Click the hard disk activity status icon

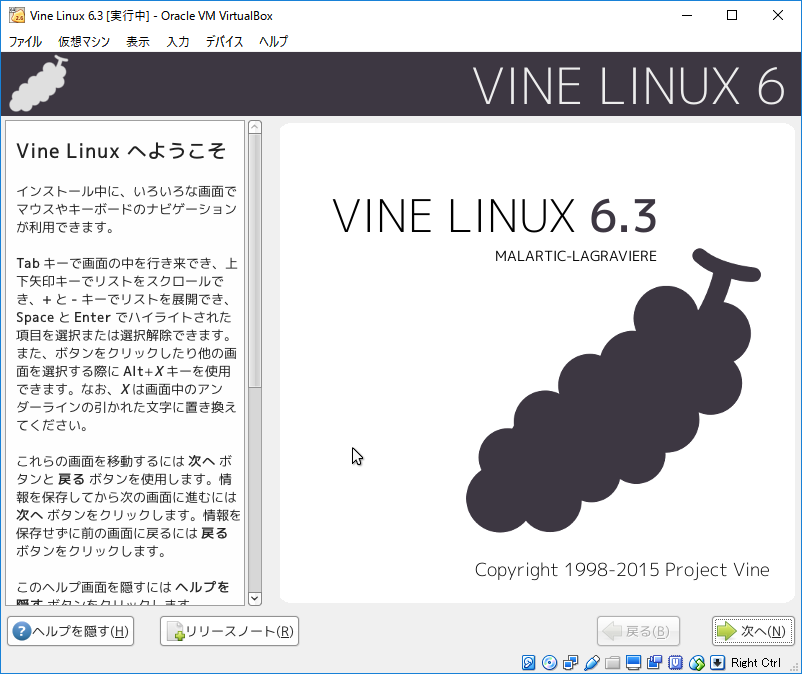[529, 663]
